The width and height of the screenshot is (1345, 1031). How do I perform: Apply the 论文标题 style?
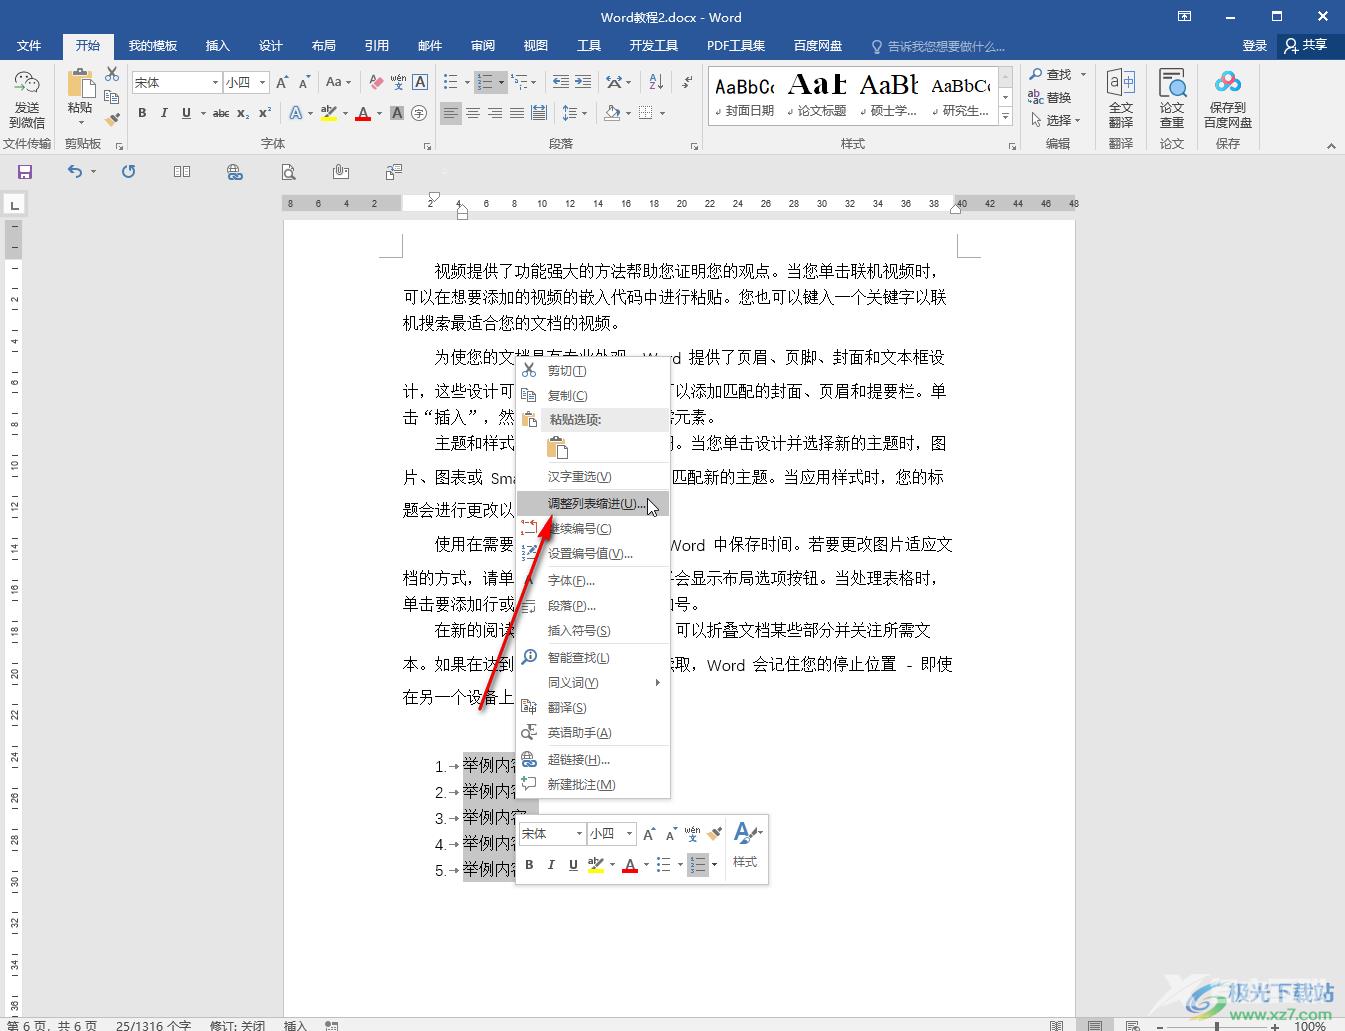click(817, 96)
